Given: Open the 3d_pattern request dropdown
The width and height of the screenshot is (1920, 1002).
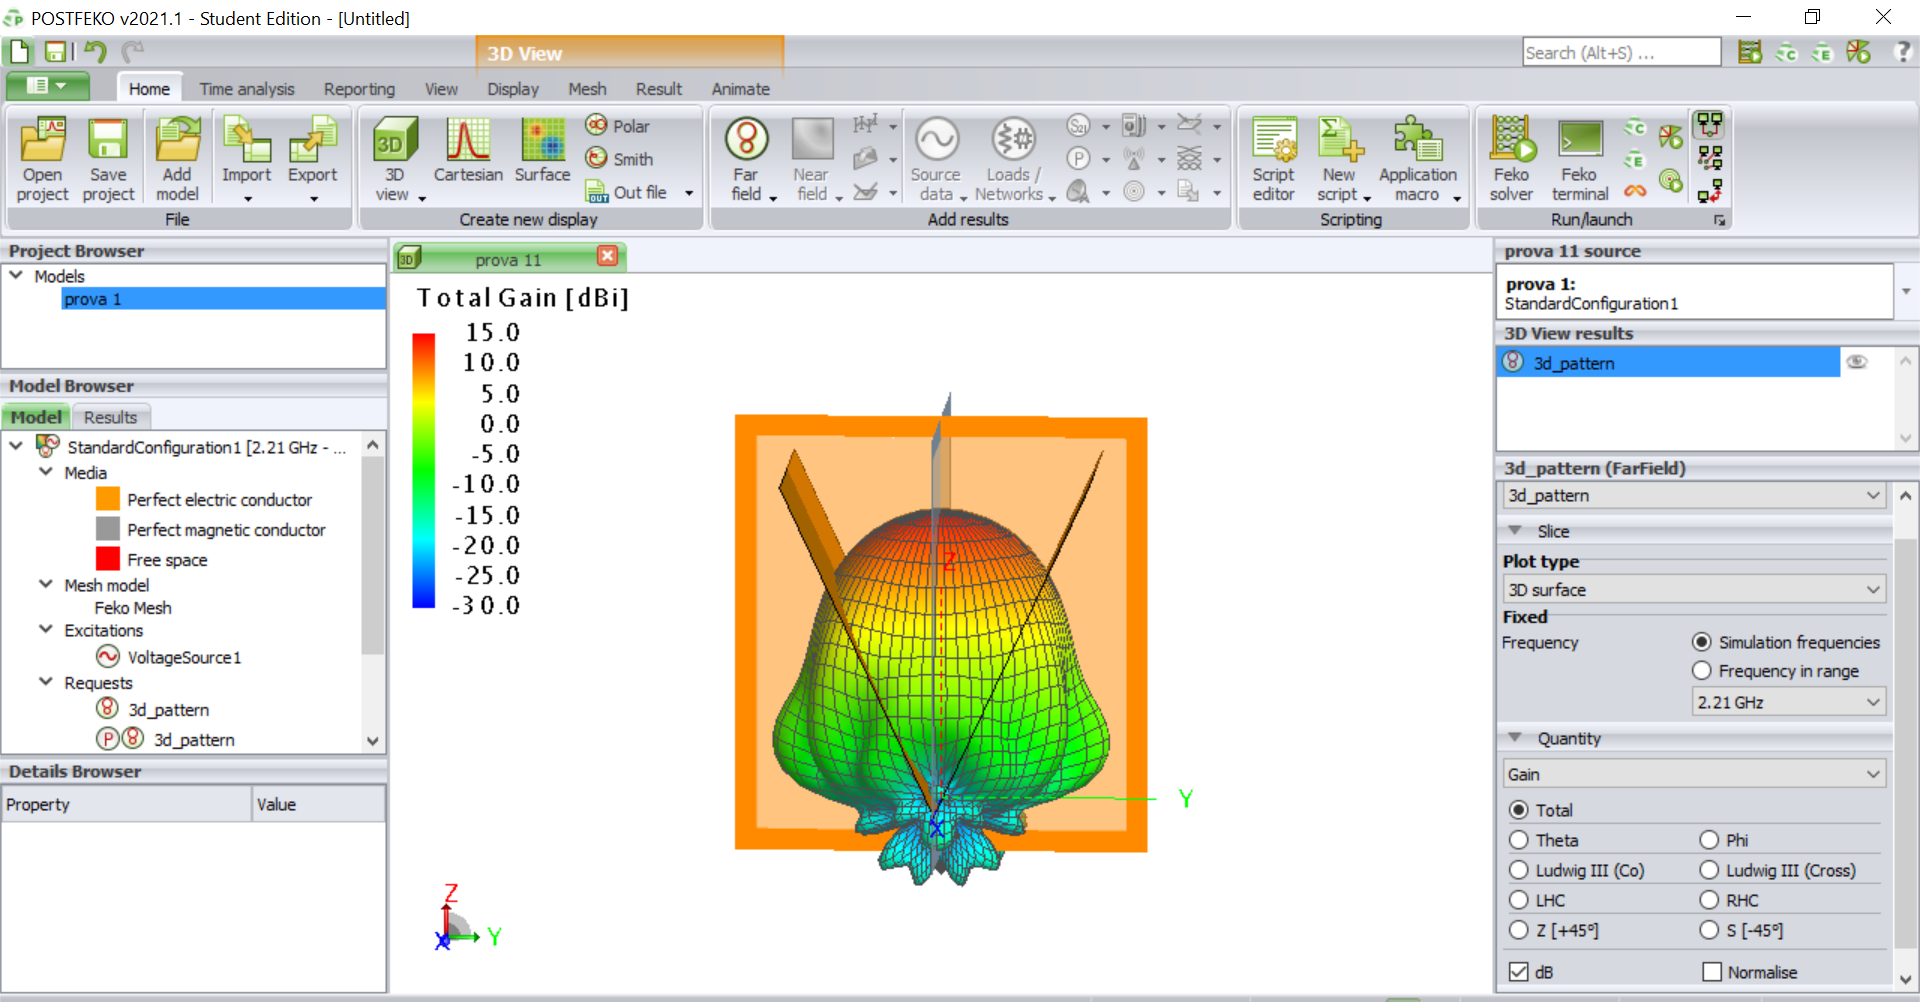Looking at the screenshot, I should pyautogui.click(x=1693, y=495).
